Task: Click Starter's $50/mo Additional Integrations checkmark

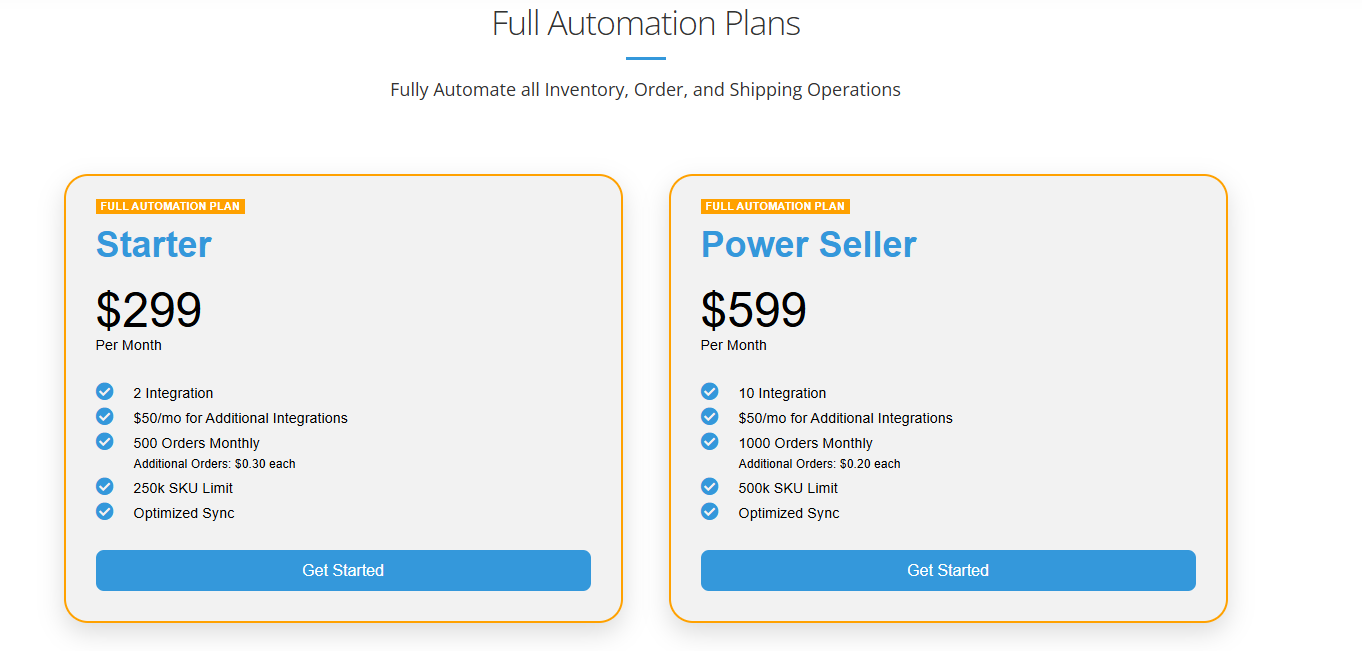Action: (x=105, y=416)
